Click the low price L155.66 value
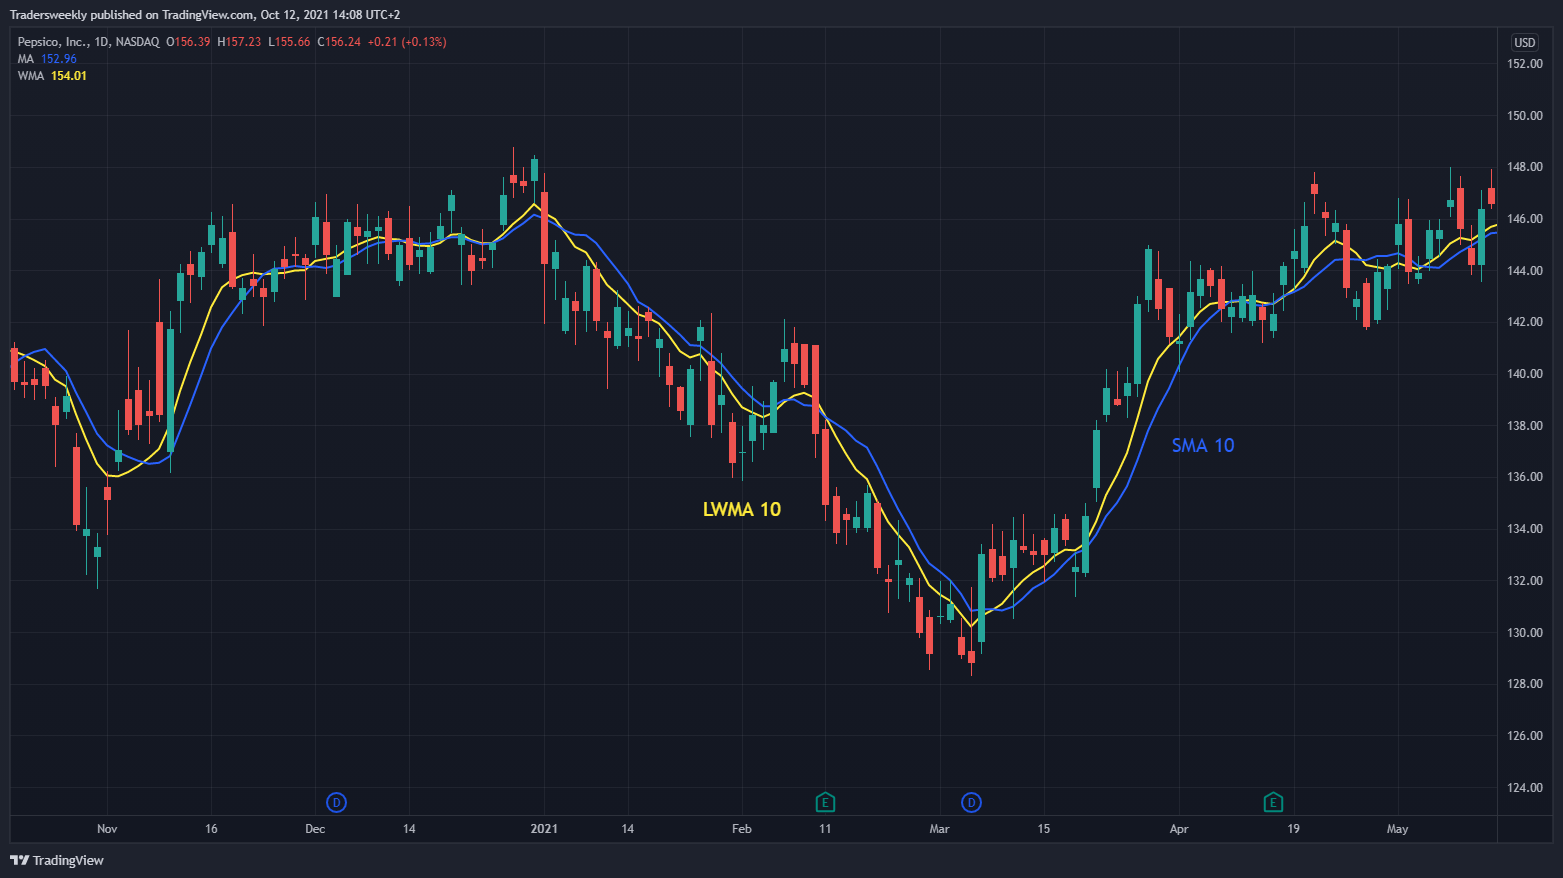The height and width of the screenshot is (878, 1563). tap(289, 42)
